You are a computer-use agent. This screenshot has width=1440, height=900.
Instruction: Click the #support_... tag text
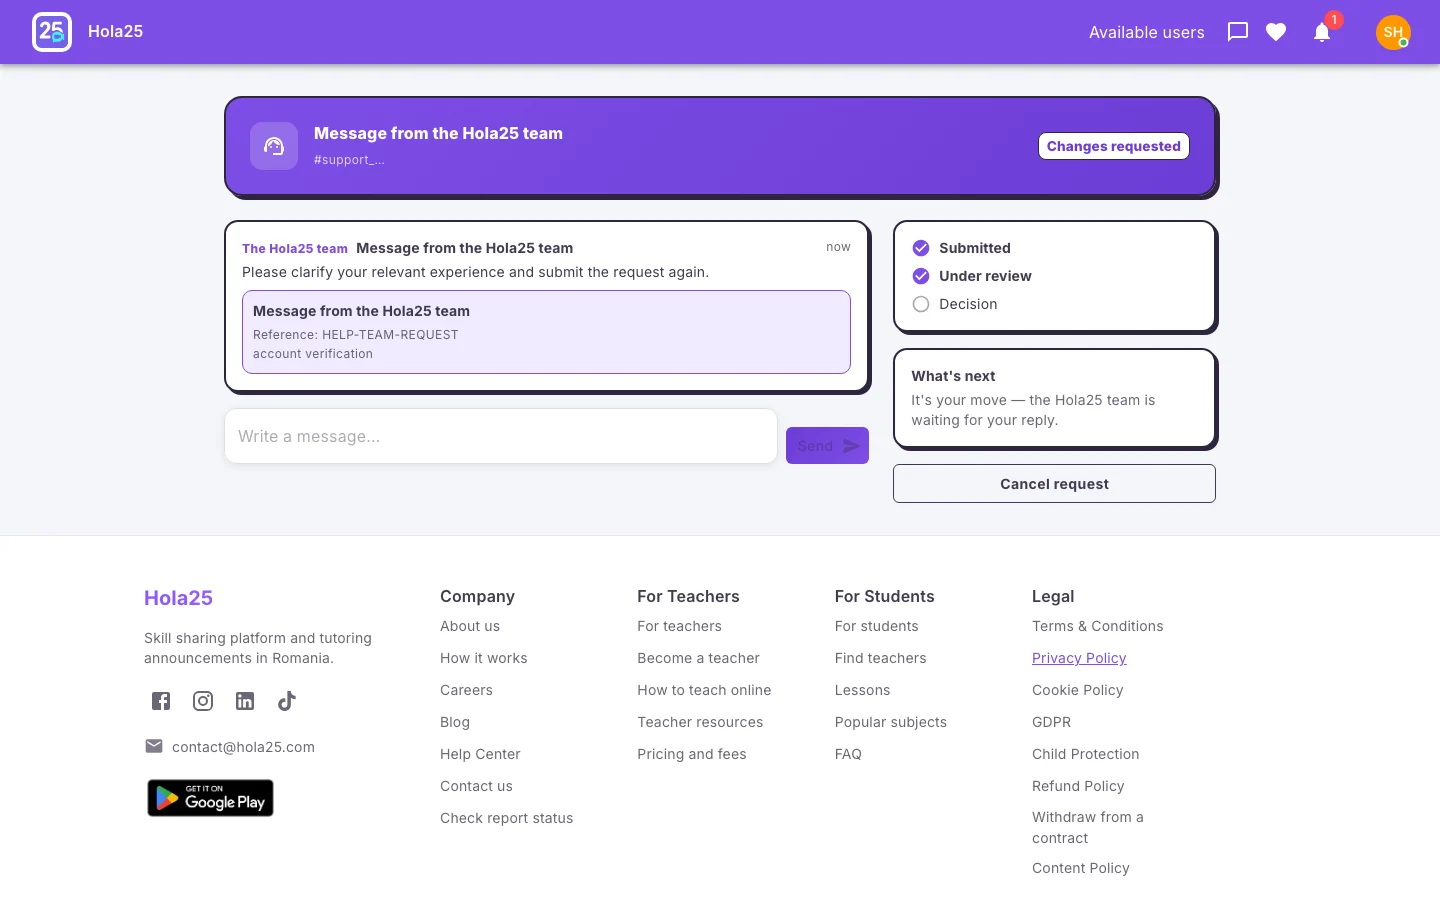pyautogui.click(x=349, y=160)
